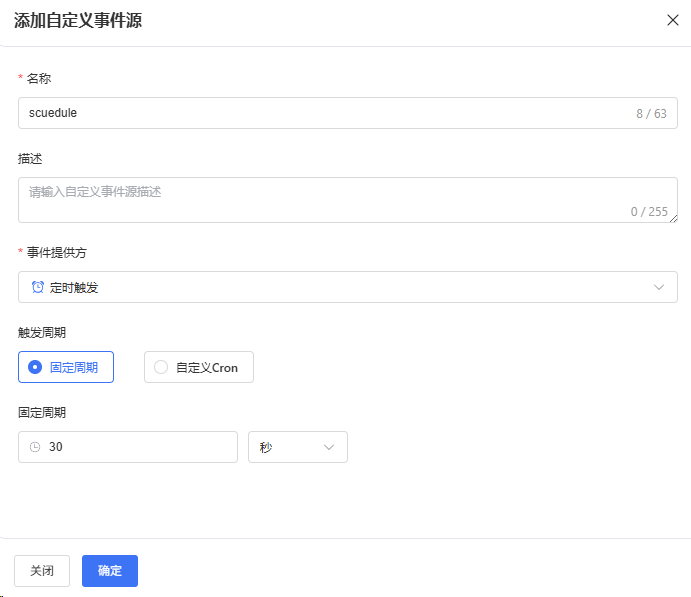This screenshot has width=691, height=597.
Task: Open the 秒 time unit dropdown
Action: coord(297,447)
